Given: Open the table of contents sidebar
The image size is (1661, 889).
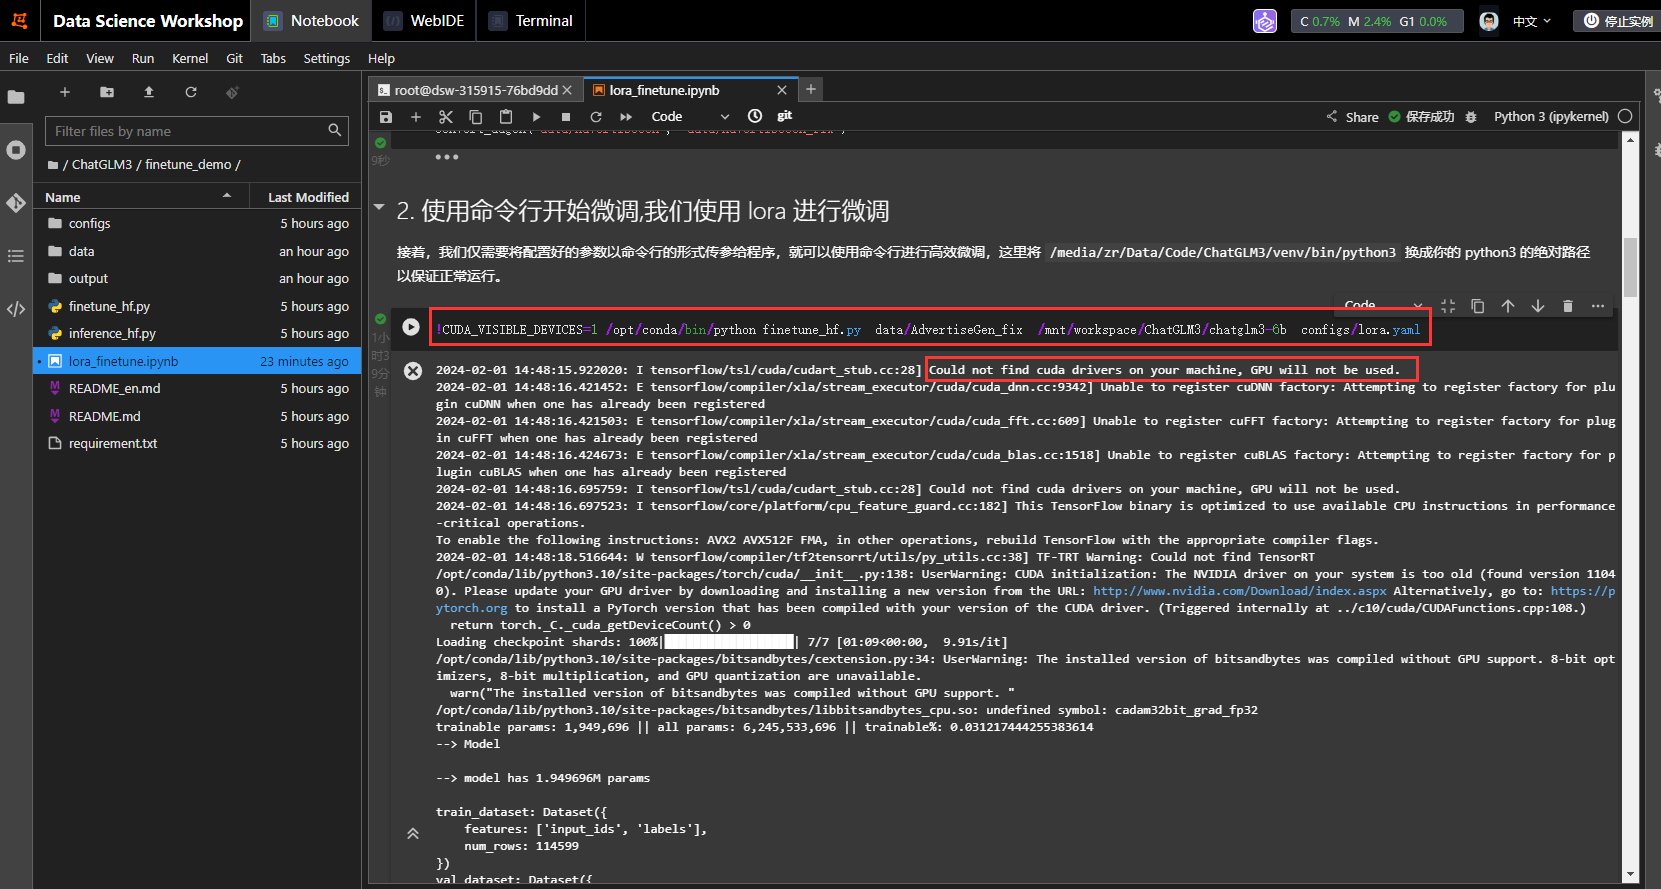Looking at the screenshot, I should click(16, 256).
